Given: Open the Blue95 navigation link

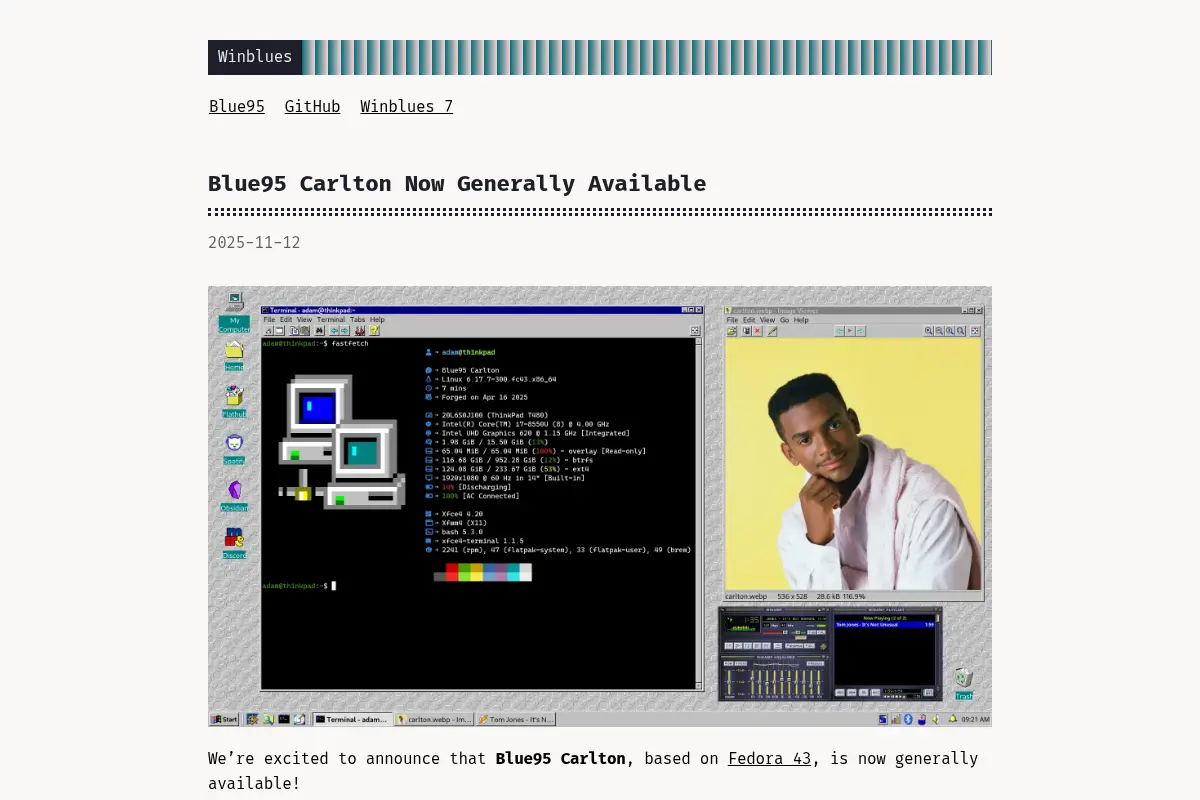Looking at the screenshot, I should pyautogui.click(x=237, y=107).
